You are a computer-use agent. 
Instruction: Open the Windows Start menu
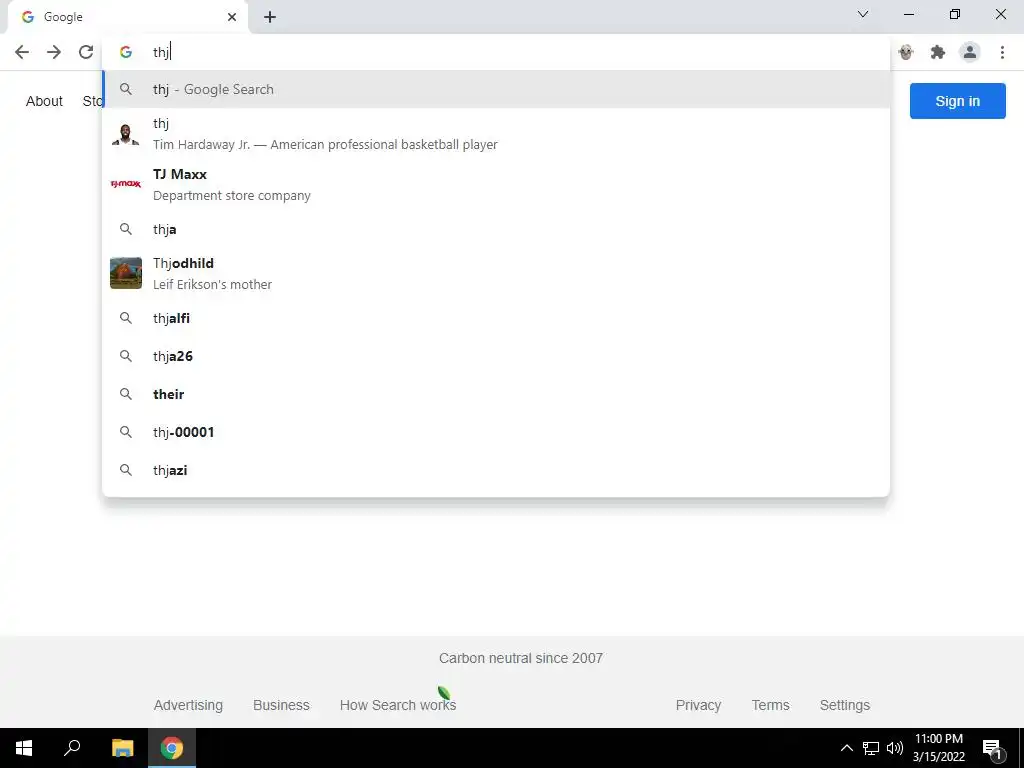pos(24,748)
